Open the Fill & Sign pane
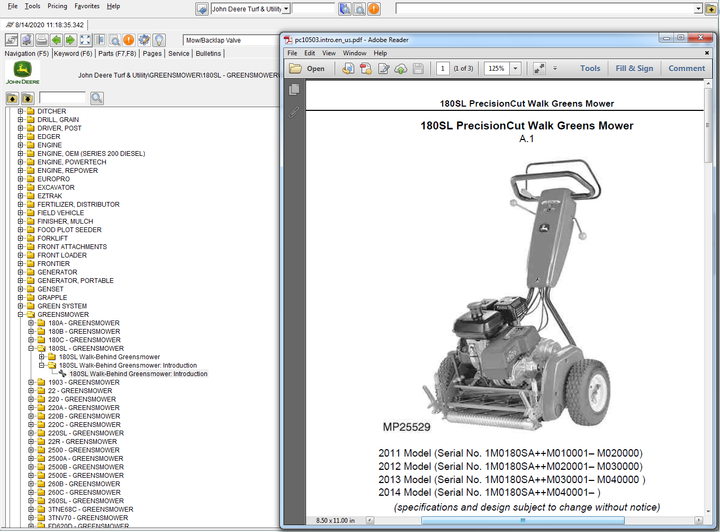Screen dimensions: 720x532 634,68
